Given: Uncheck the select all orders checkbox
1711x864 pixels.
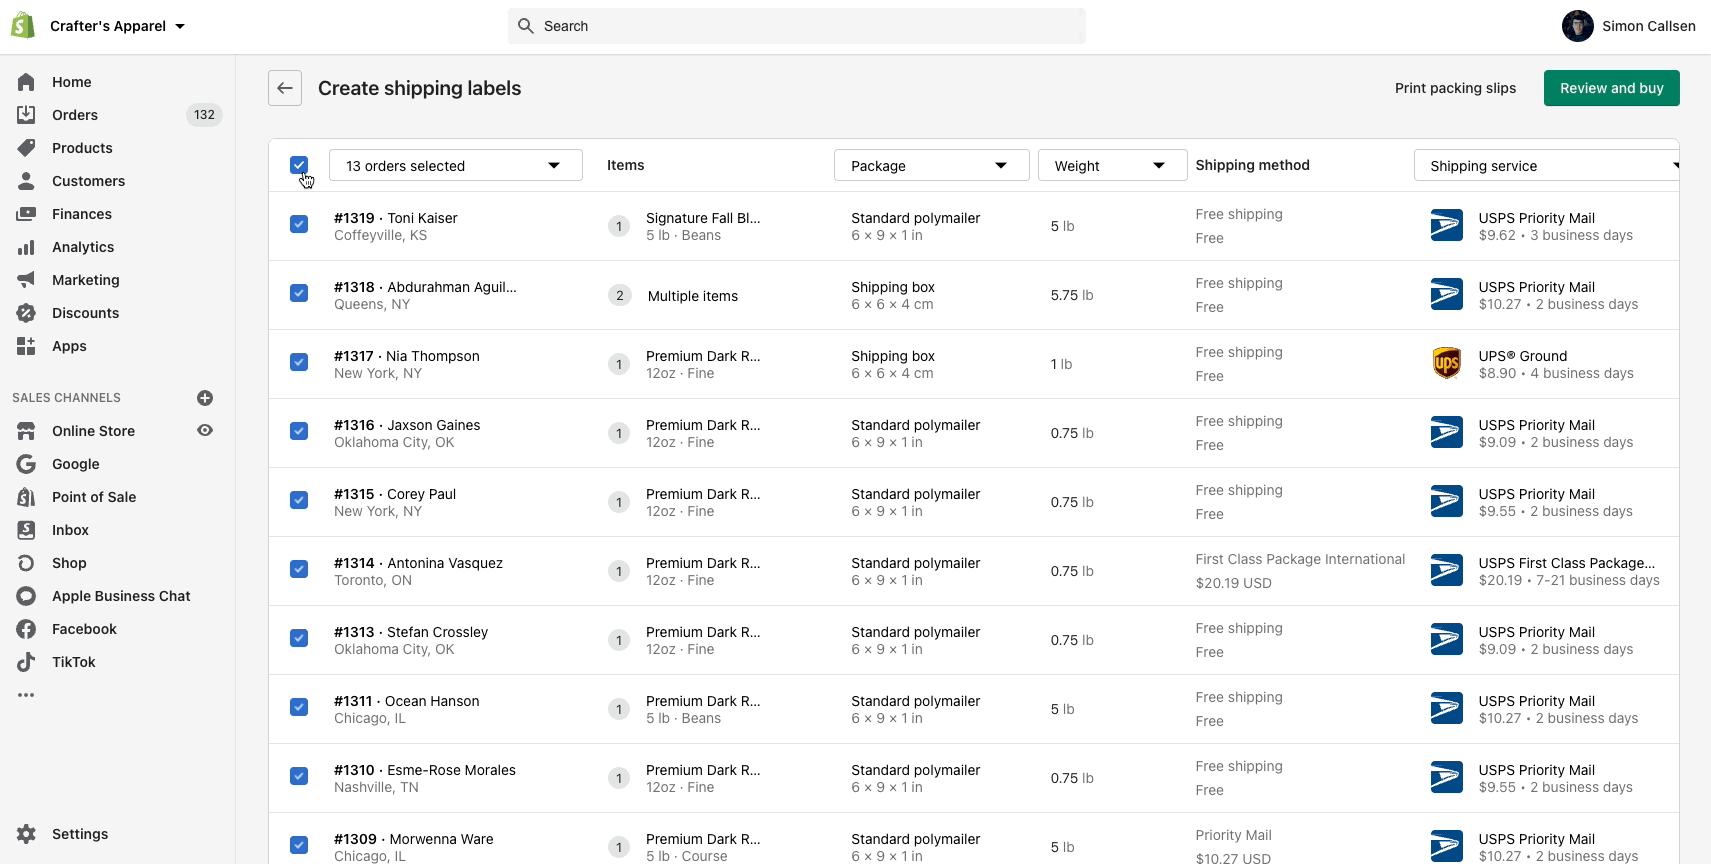Looking at the screenshot, I should tap(299, 165).
